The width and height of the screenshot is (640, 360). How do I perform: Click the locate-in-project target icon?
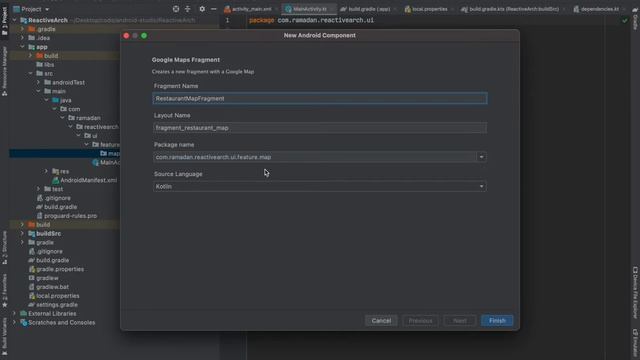[176, 9]
